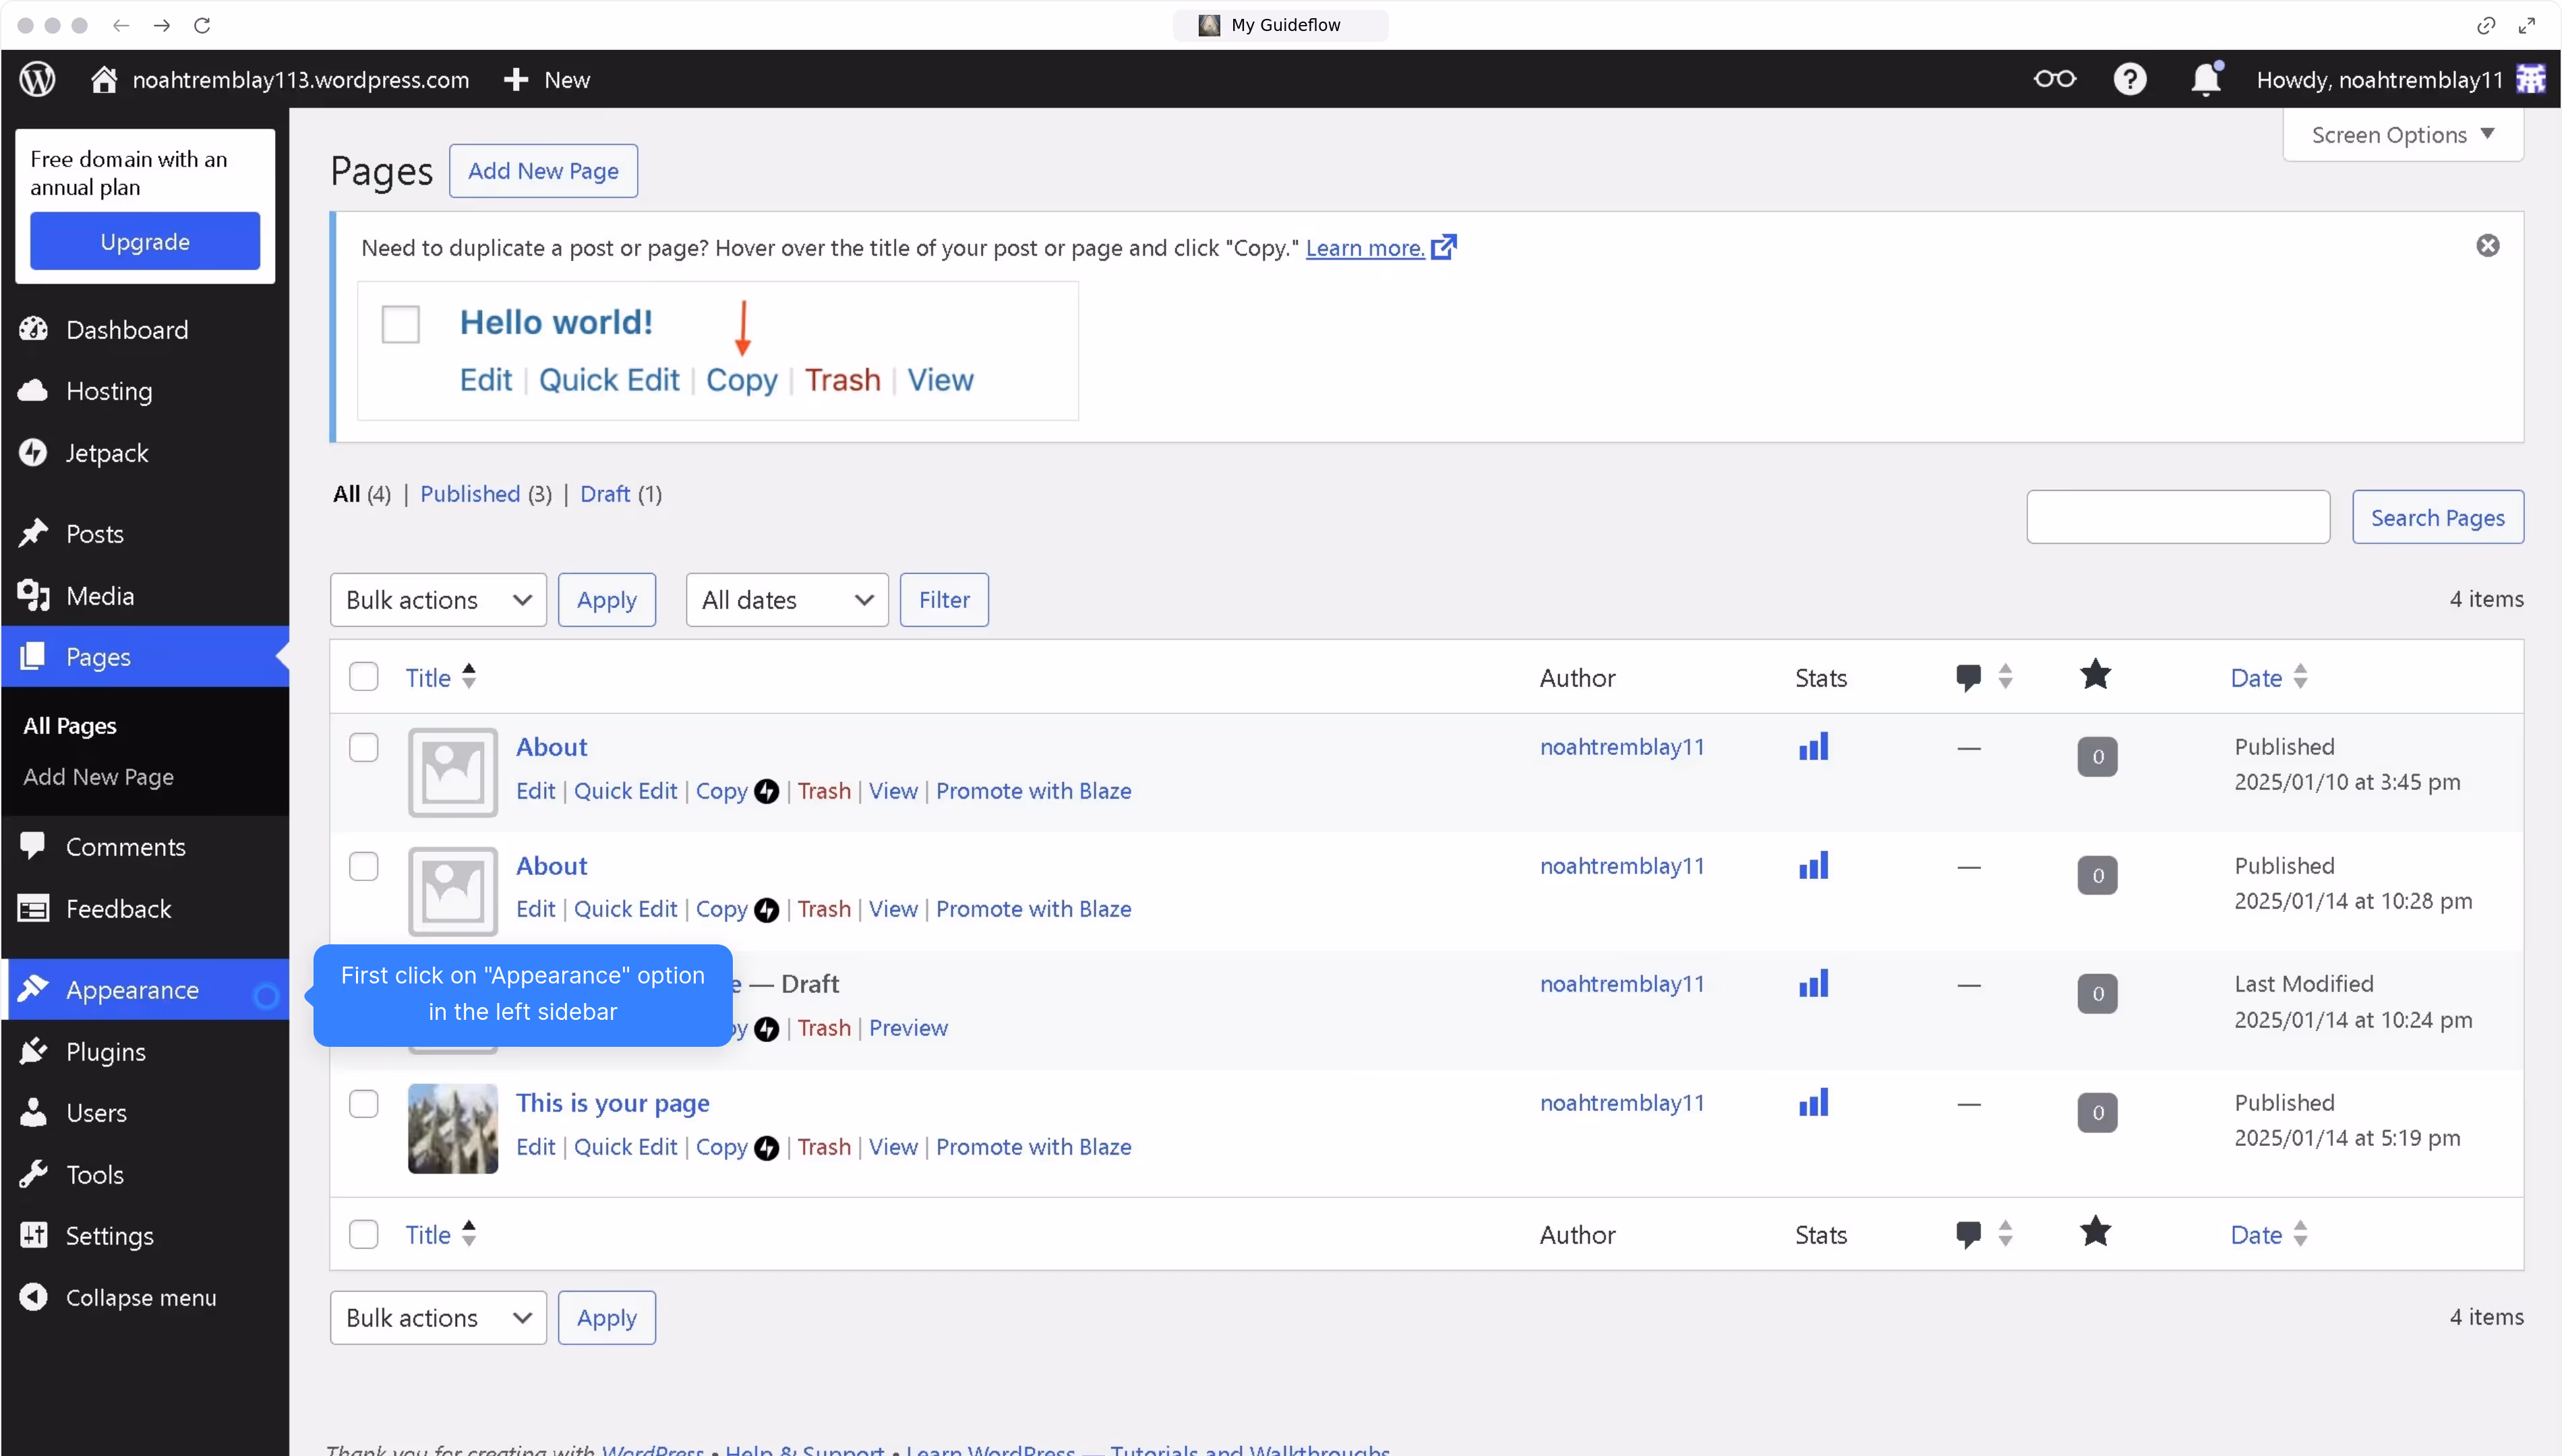The height and width of the screenshot is (1456, 2562).
Task: Open the All dates filter dropdown
Action: point(786,600)
